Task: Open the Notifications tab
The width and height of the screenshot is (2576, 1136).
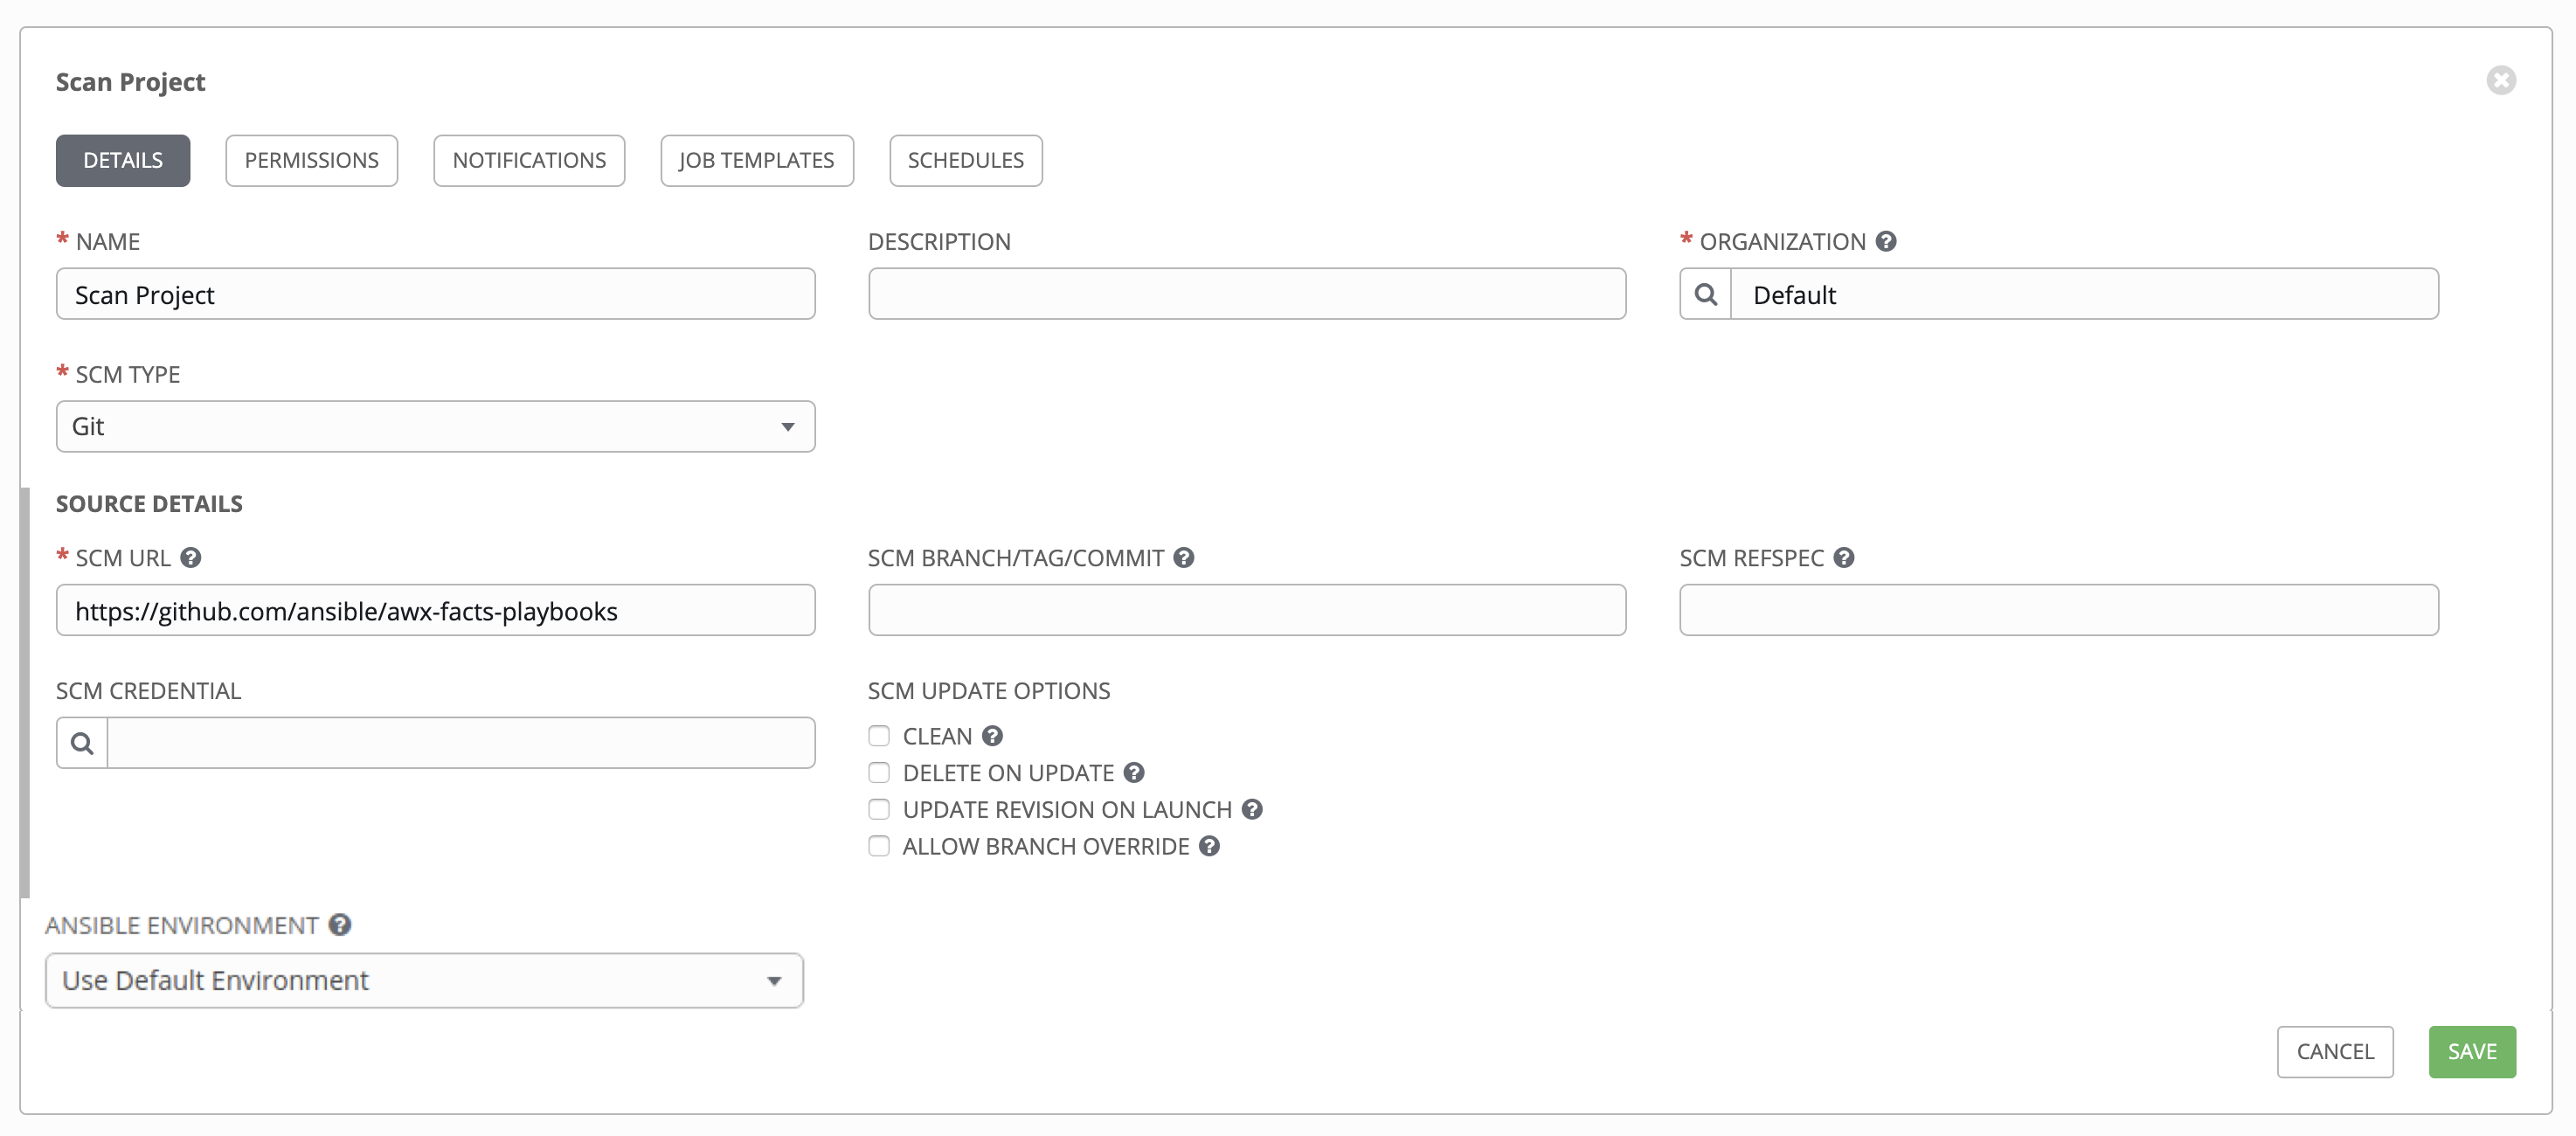Action: click(x=529, y=160)
